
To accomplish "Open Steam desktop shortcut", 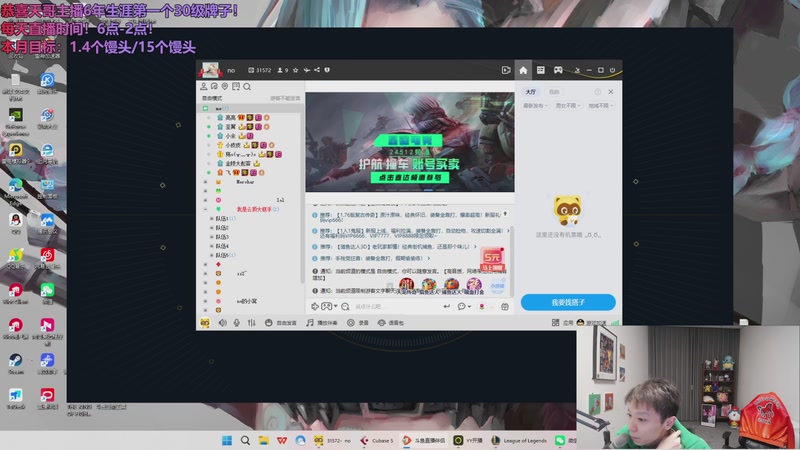I will click(15, 364).
